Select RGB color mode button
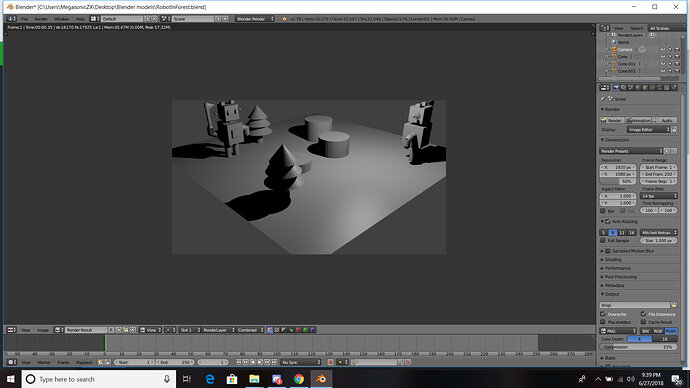This screenshot has height=388, width=690. point(657,331)
